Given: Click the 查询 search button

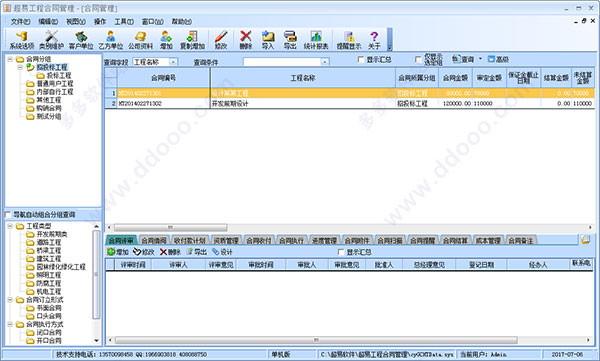Looking at the screenshot, I should (463, 59).
